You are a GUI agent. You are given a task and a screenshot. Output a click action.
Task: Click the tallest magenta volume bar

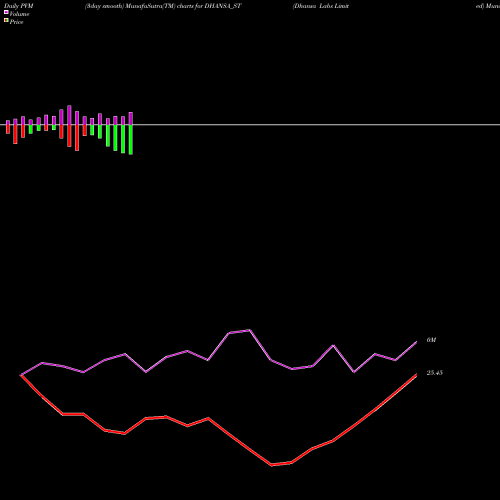click(x=69, y=115)
